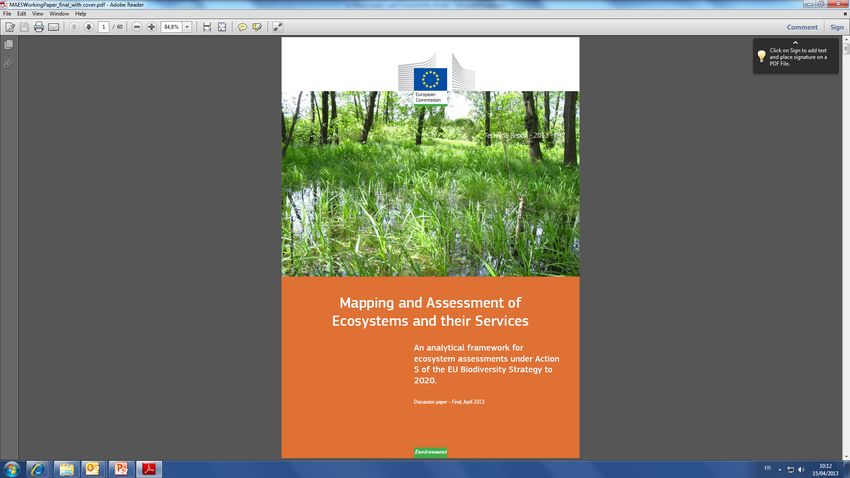Go to next page using the down arrow
The width and height of the screenshot is (850, 478).
tap(88, 27)
